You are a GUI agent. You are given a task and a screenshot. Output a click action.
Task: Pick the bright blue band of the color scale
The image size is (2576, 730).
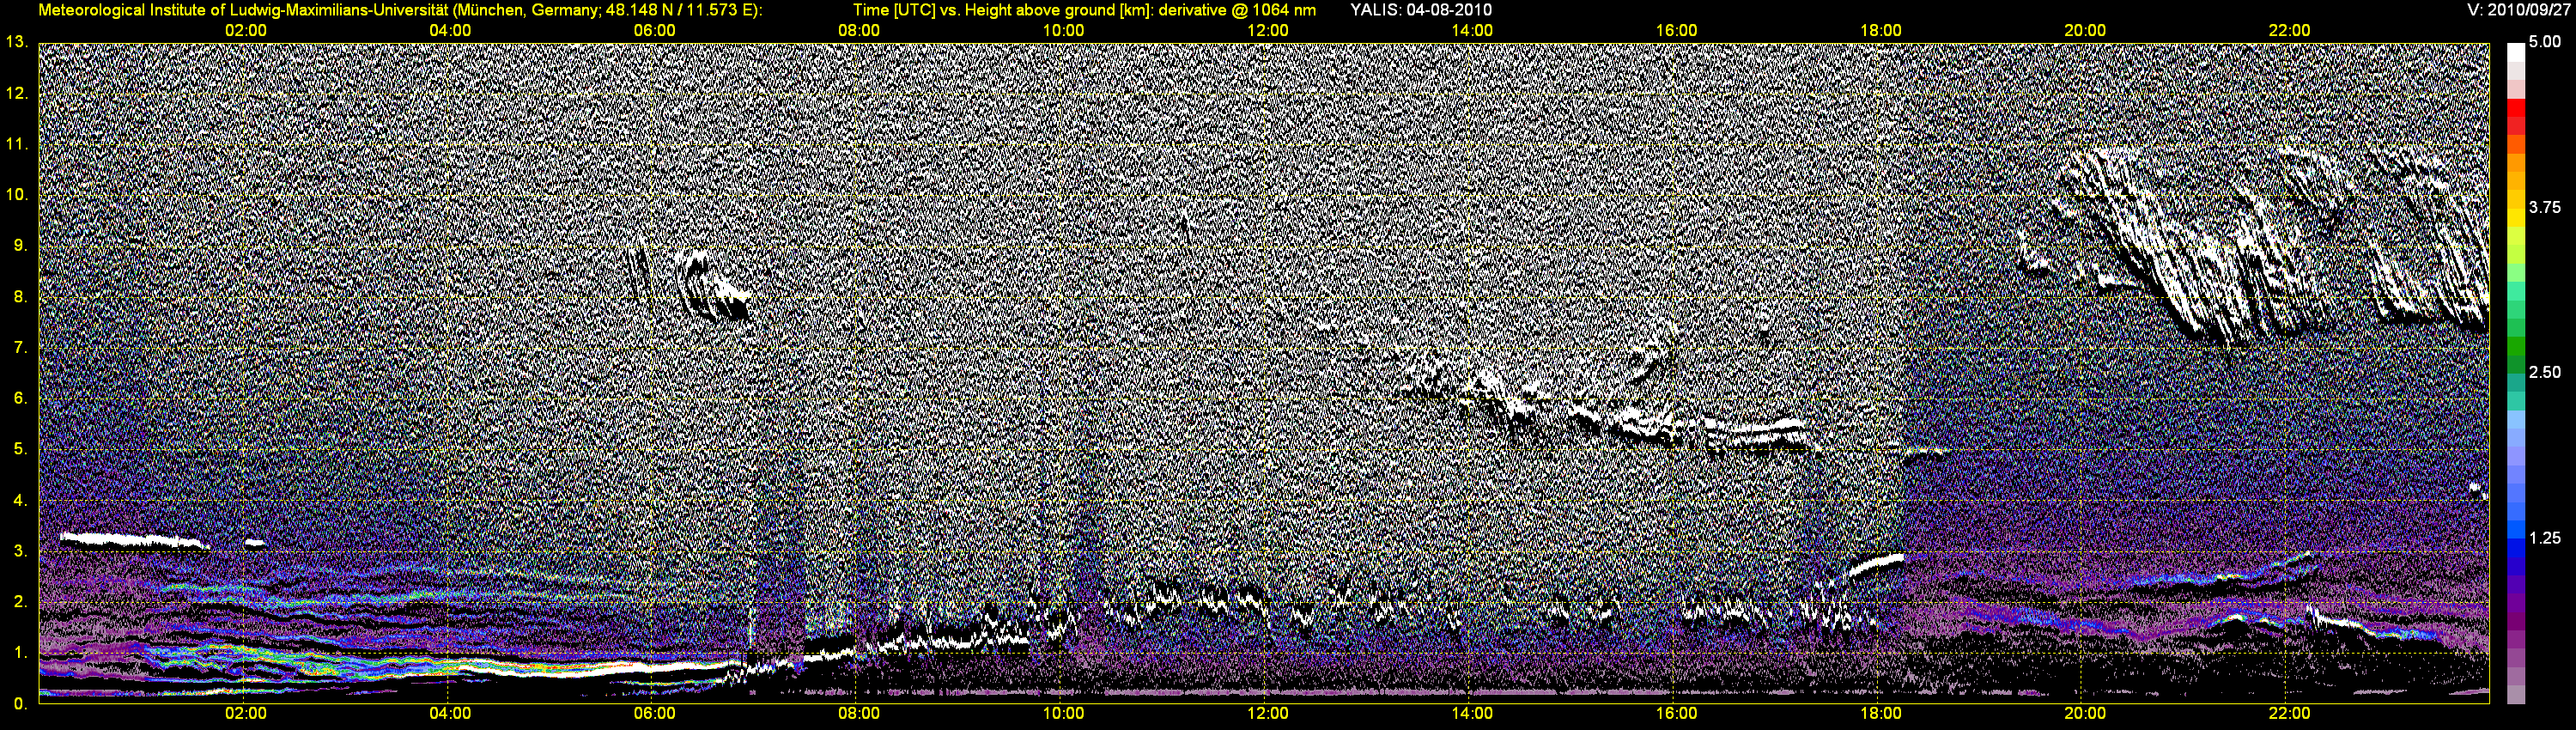click(x=2515, y=528)
